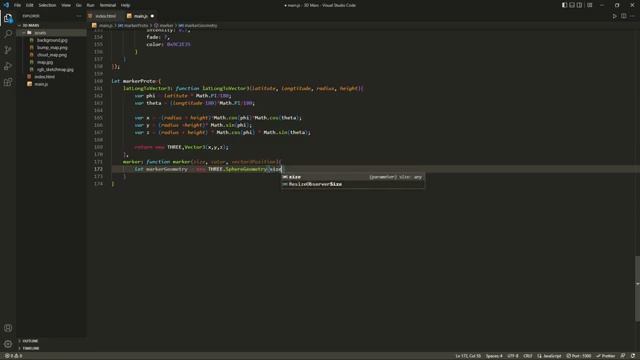640x360 pixels.
Task: Switch to the index.html tab
Action: 104,16
